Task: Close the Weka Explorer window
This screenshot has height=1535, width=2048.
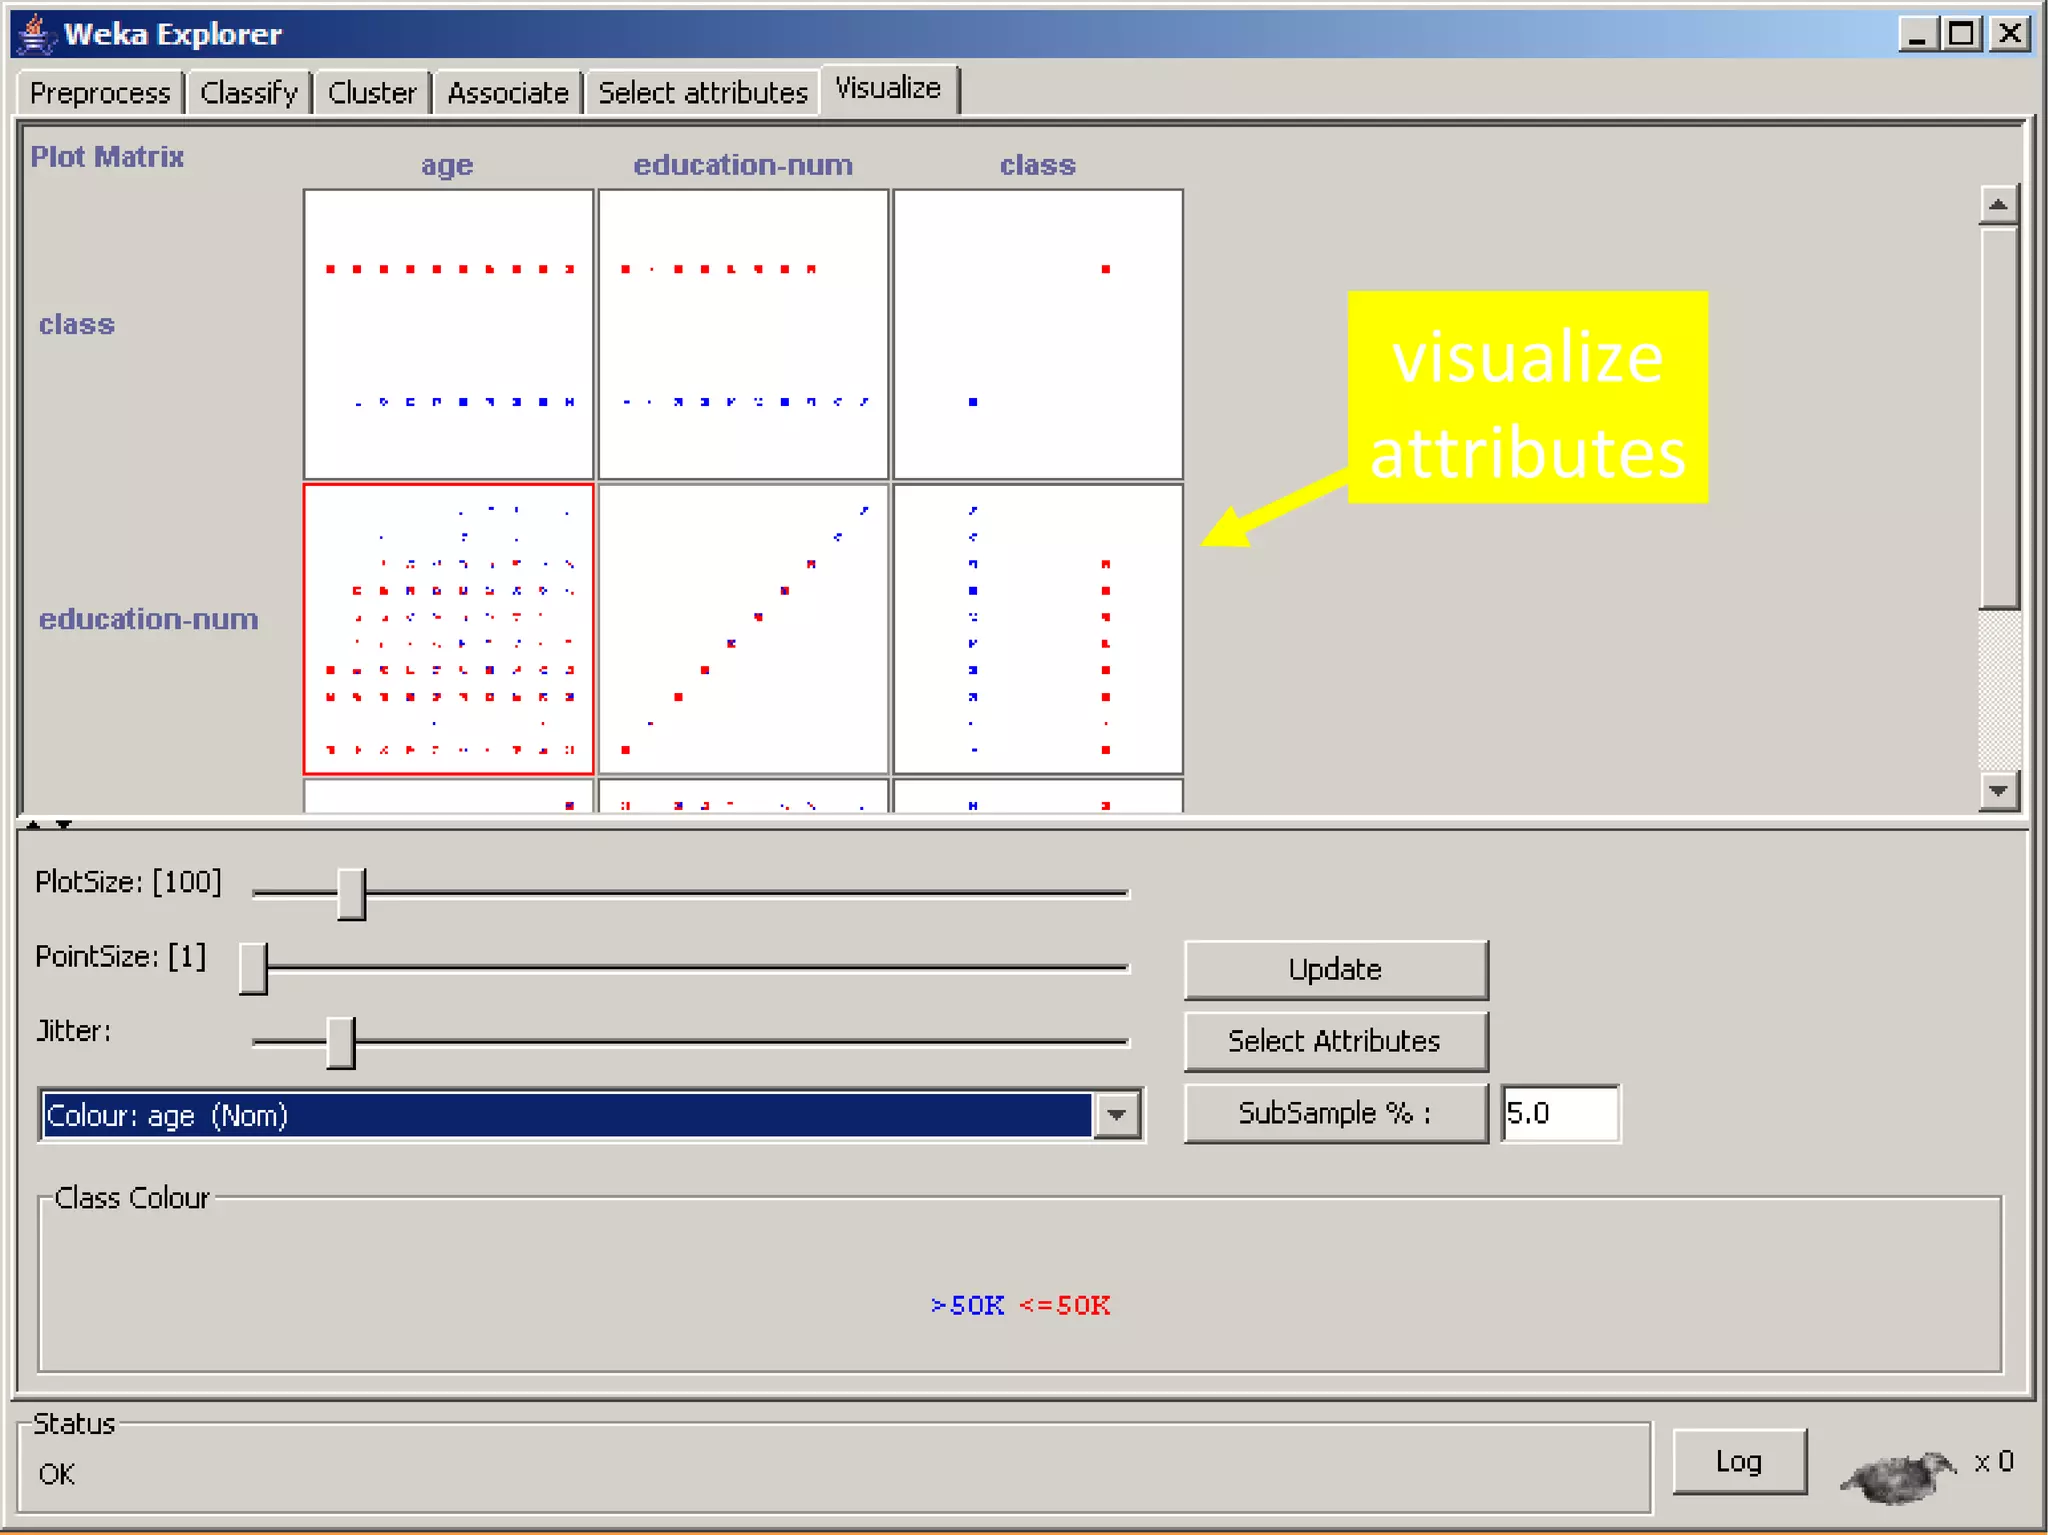Action: coord(2009,34)
